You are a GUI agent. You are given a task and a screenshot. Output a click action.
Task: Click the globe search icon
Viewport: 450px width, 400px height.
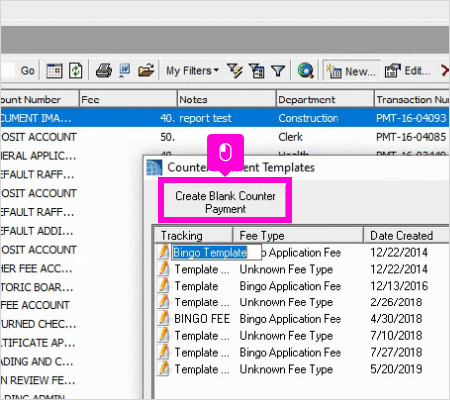click(305, 71)
